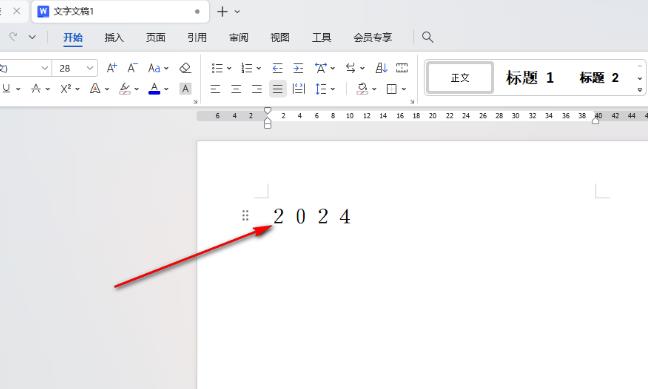
Task: Click the text effects outlined A icon
Action: (95, 88)
